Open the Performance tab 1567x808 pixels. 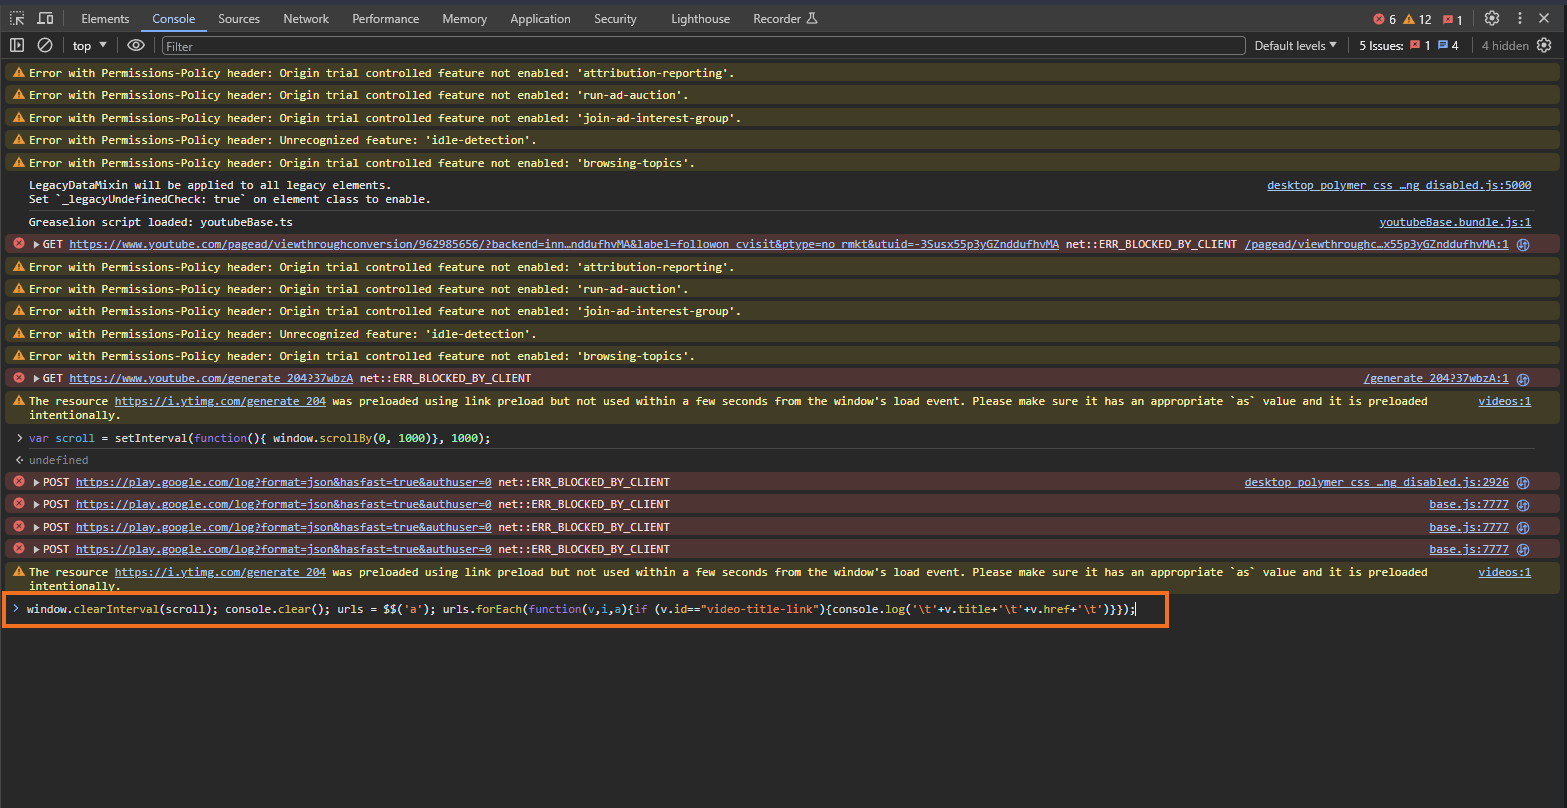point(386,19)
